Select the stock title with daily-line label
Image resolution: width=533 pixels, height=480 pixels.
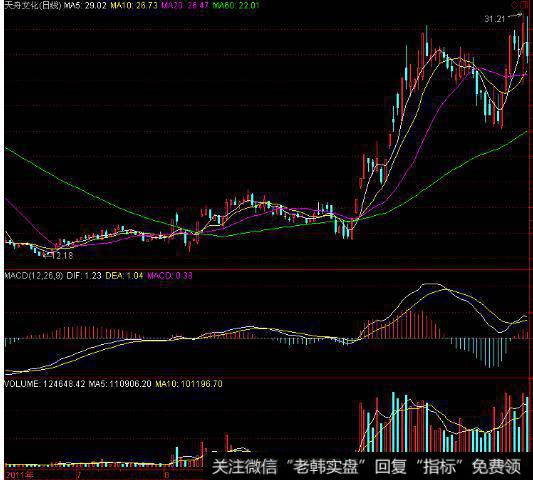click(33, 5)
